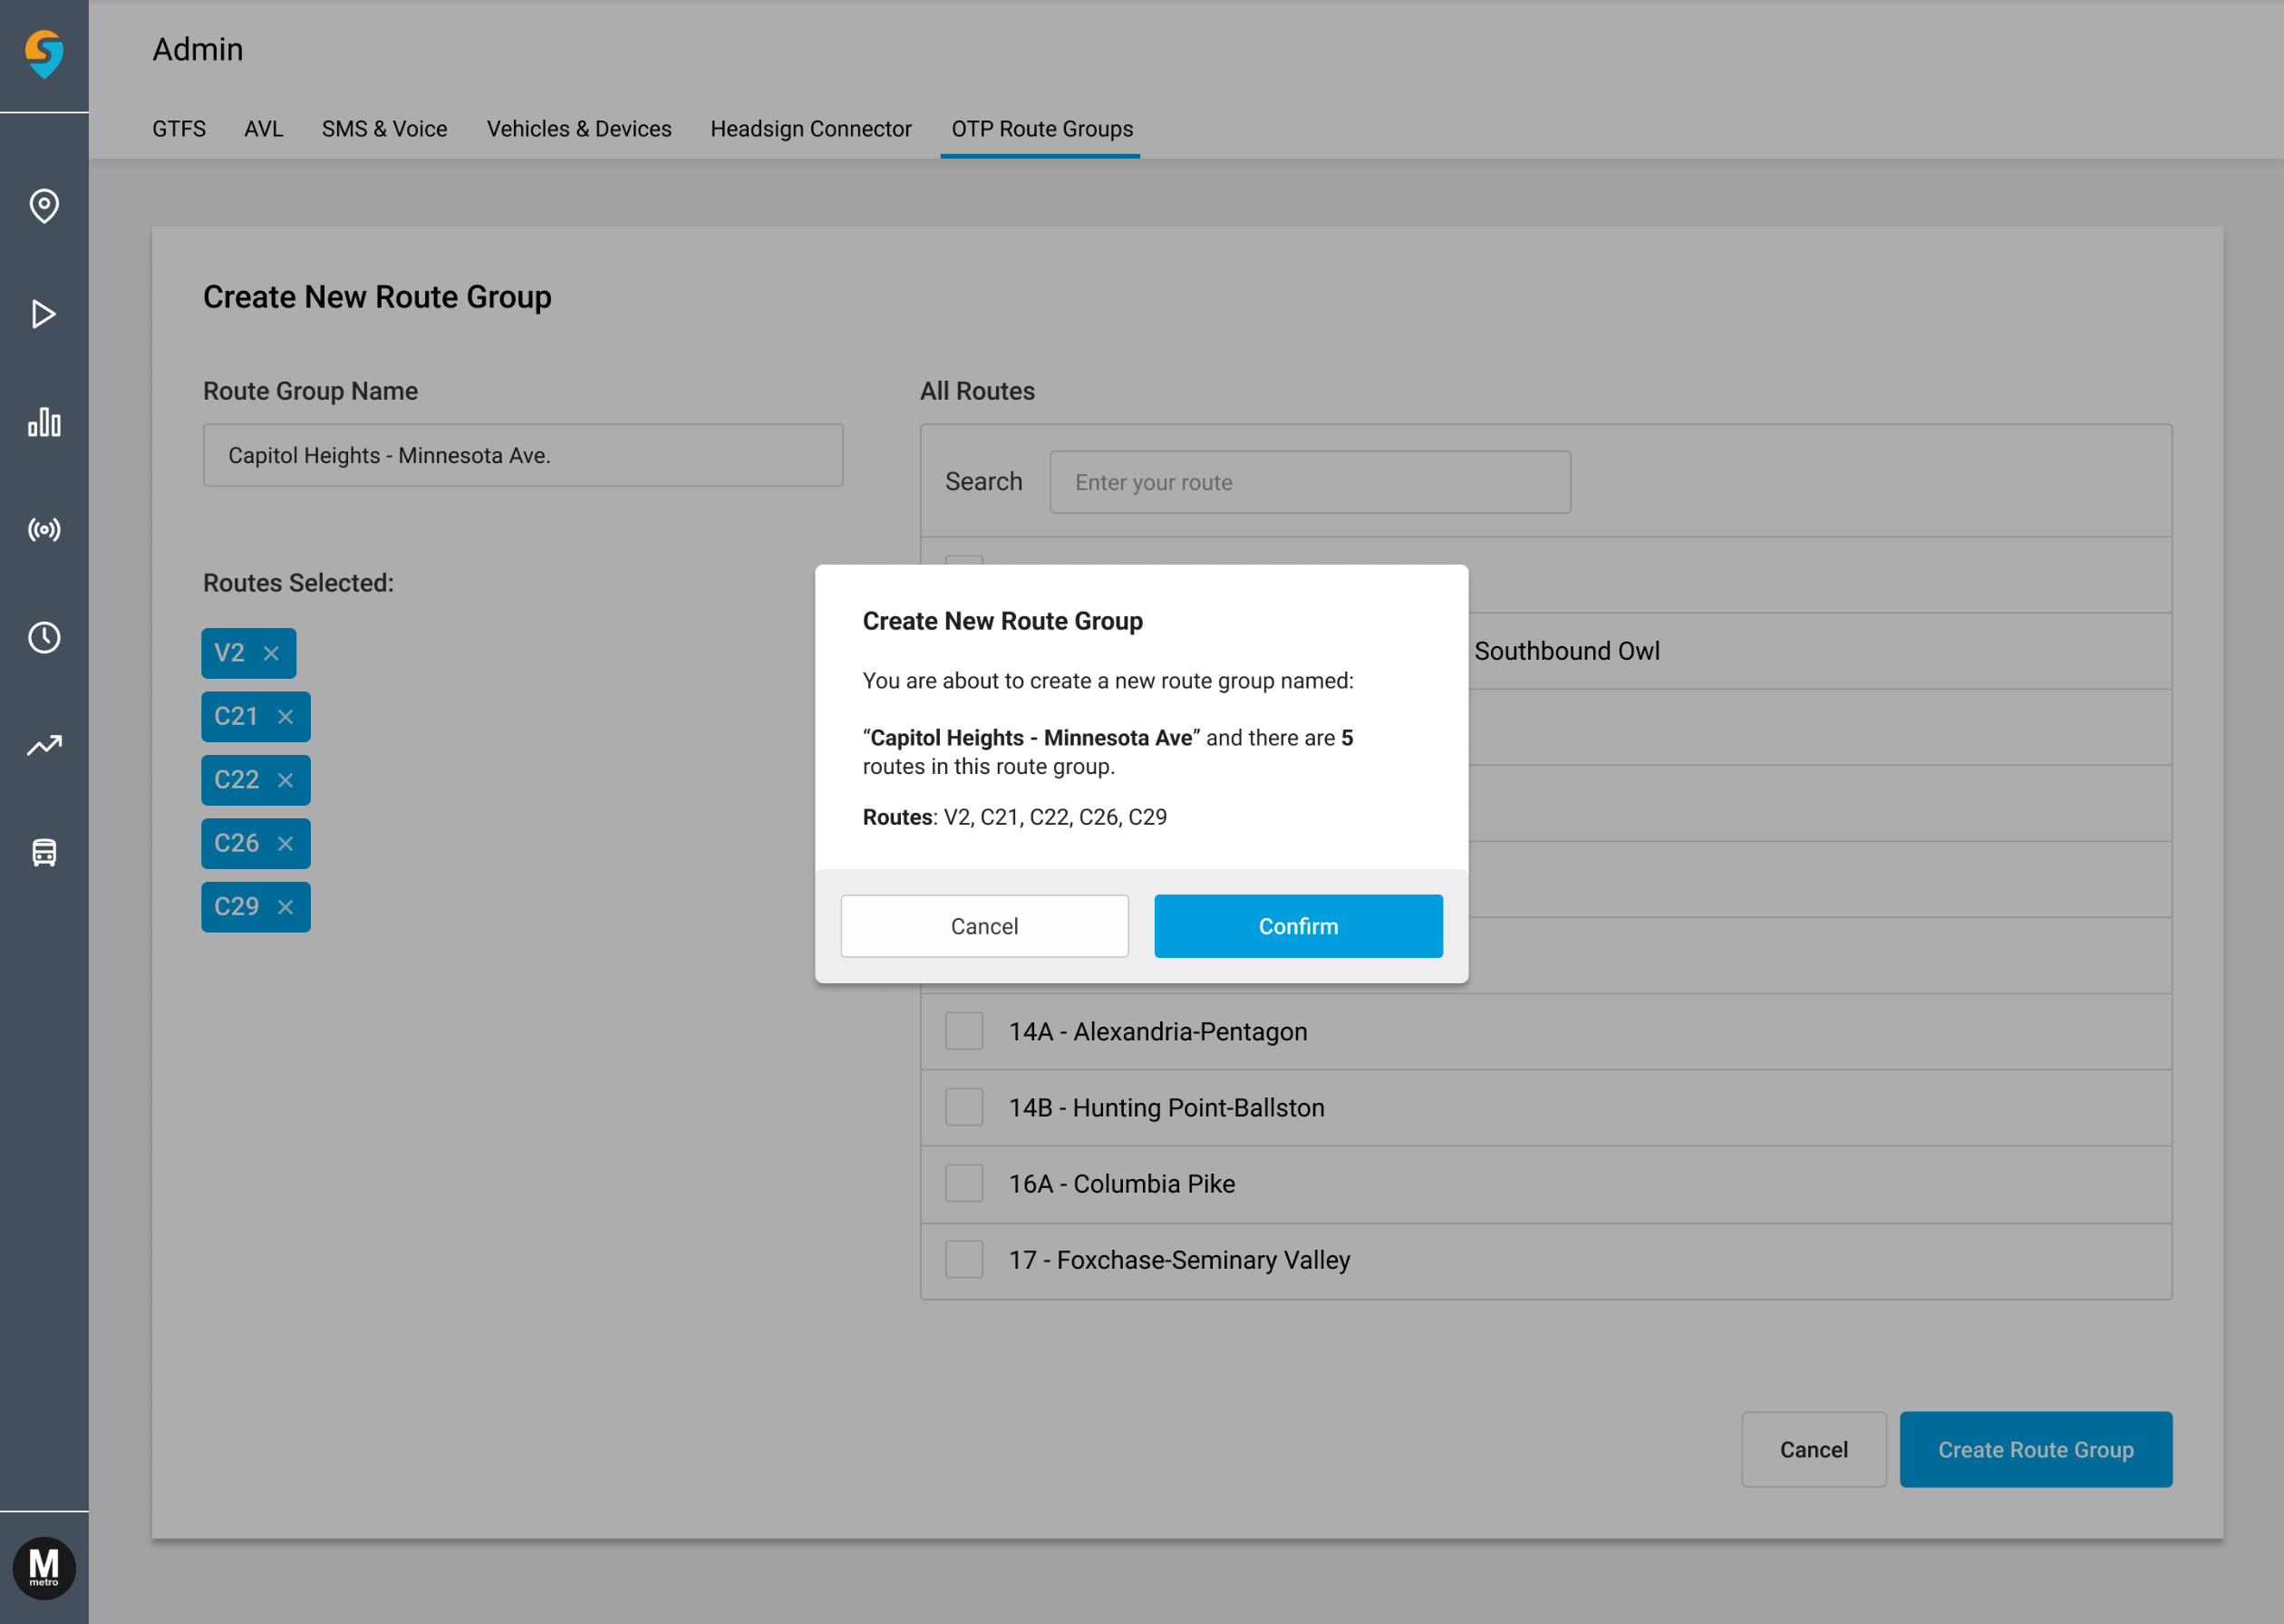This screenshot has width=2284, height=1624.
Task: Click the Southbound Owl route text
Action: pos(1567,651)
